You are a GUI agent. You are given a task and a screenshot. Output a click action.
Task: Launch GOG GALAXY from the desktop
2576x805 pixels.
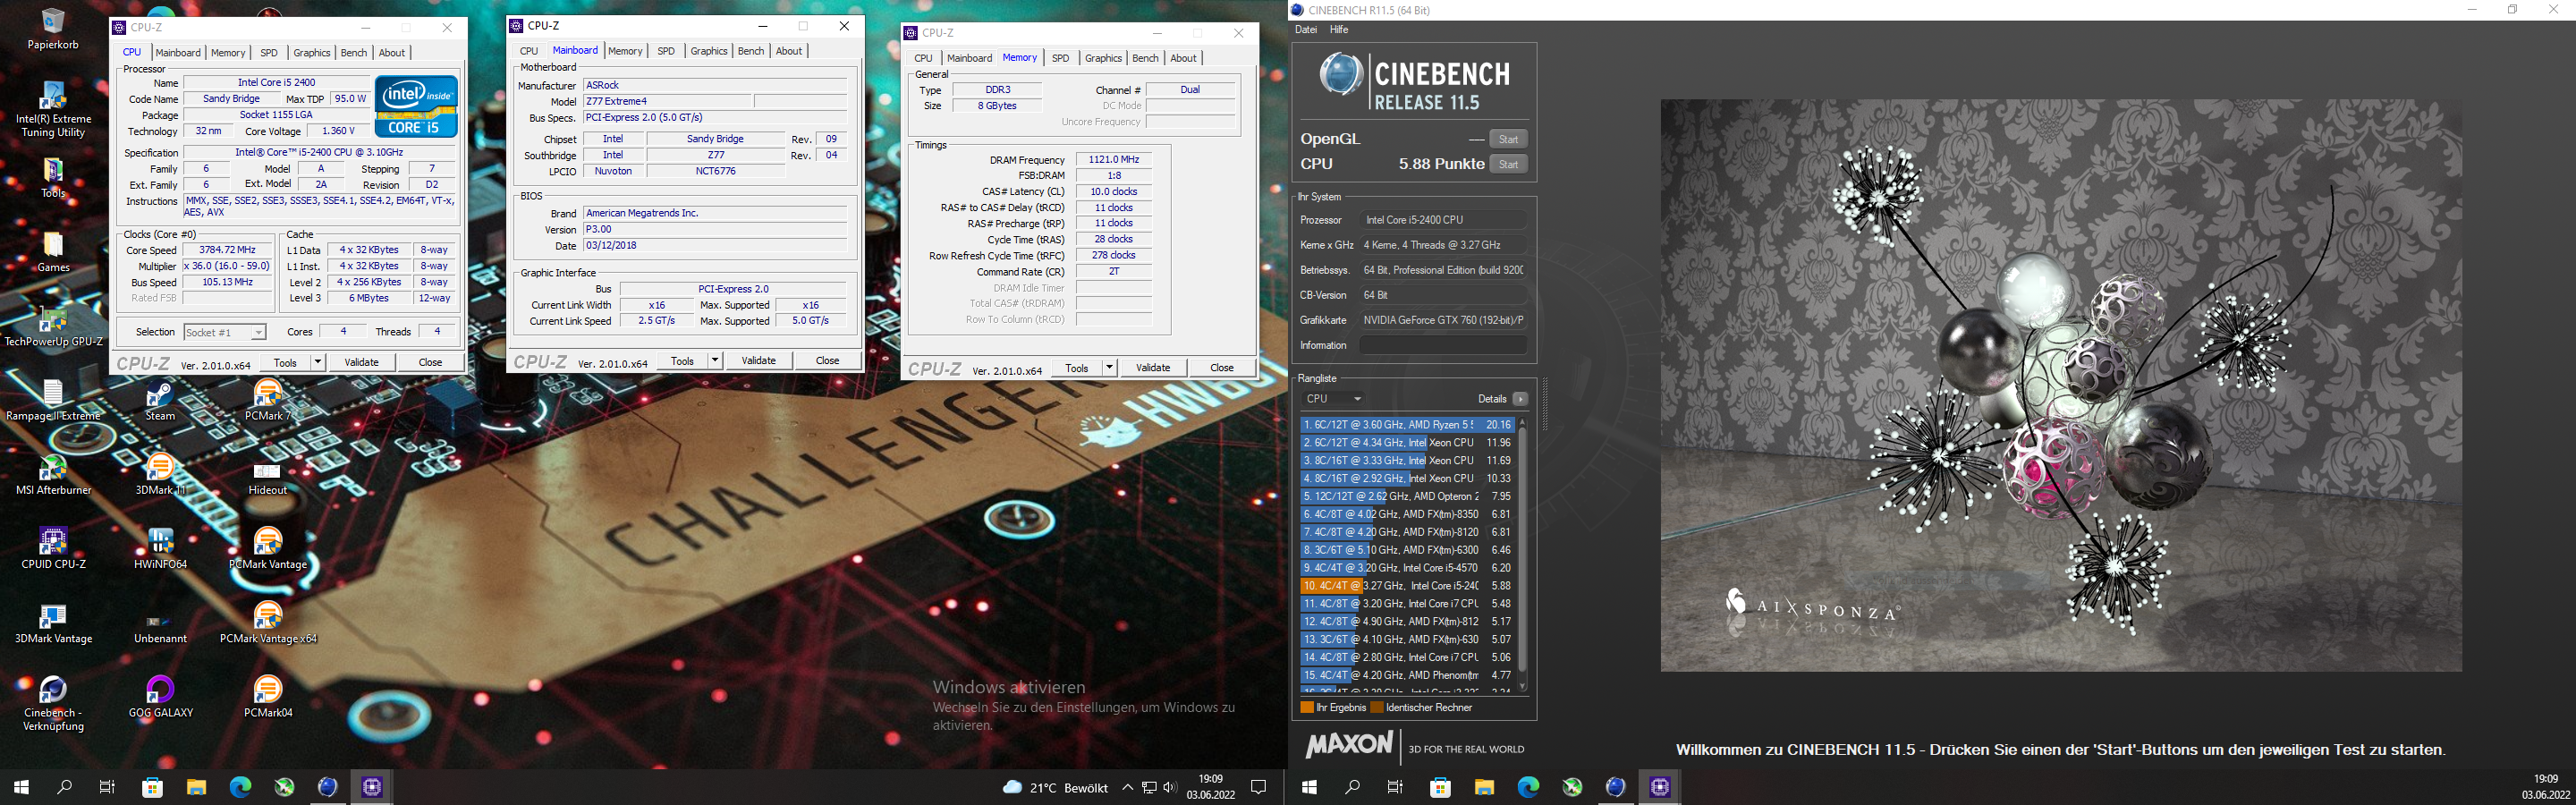click(x=160, y=698)
